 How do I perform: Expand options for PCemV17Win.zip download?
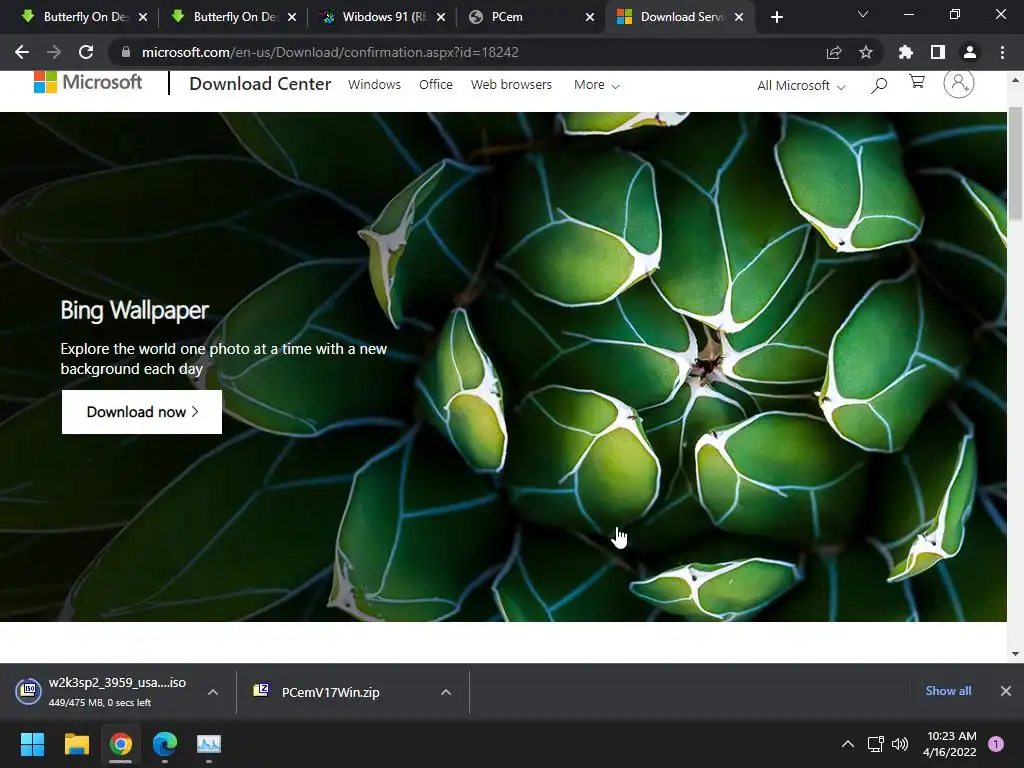[446, 692]
